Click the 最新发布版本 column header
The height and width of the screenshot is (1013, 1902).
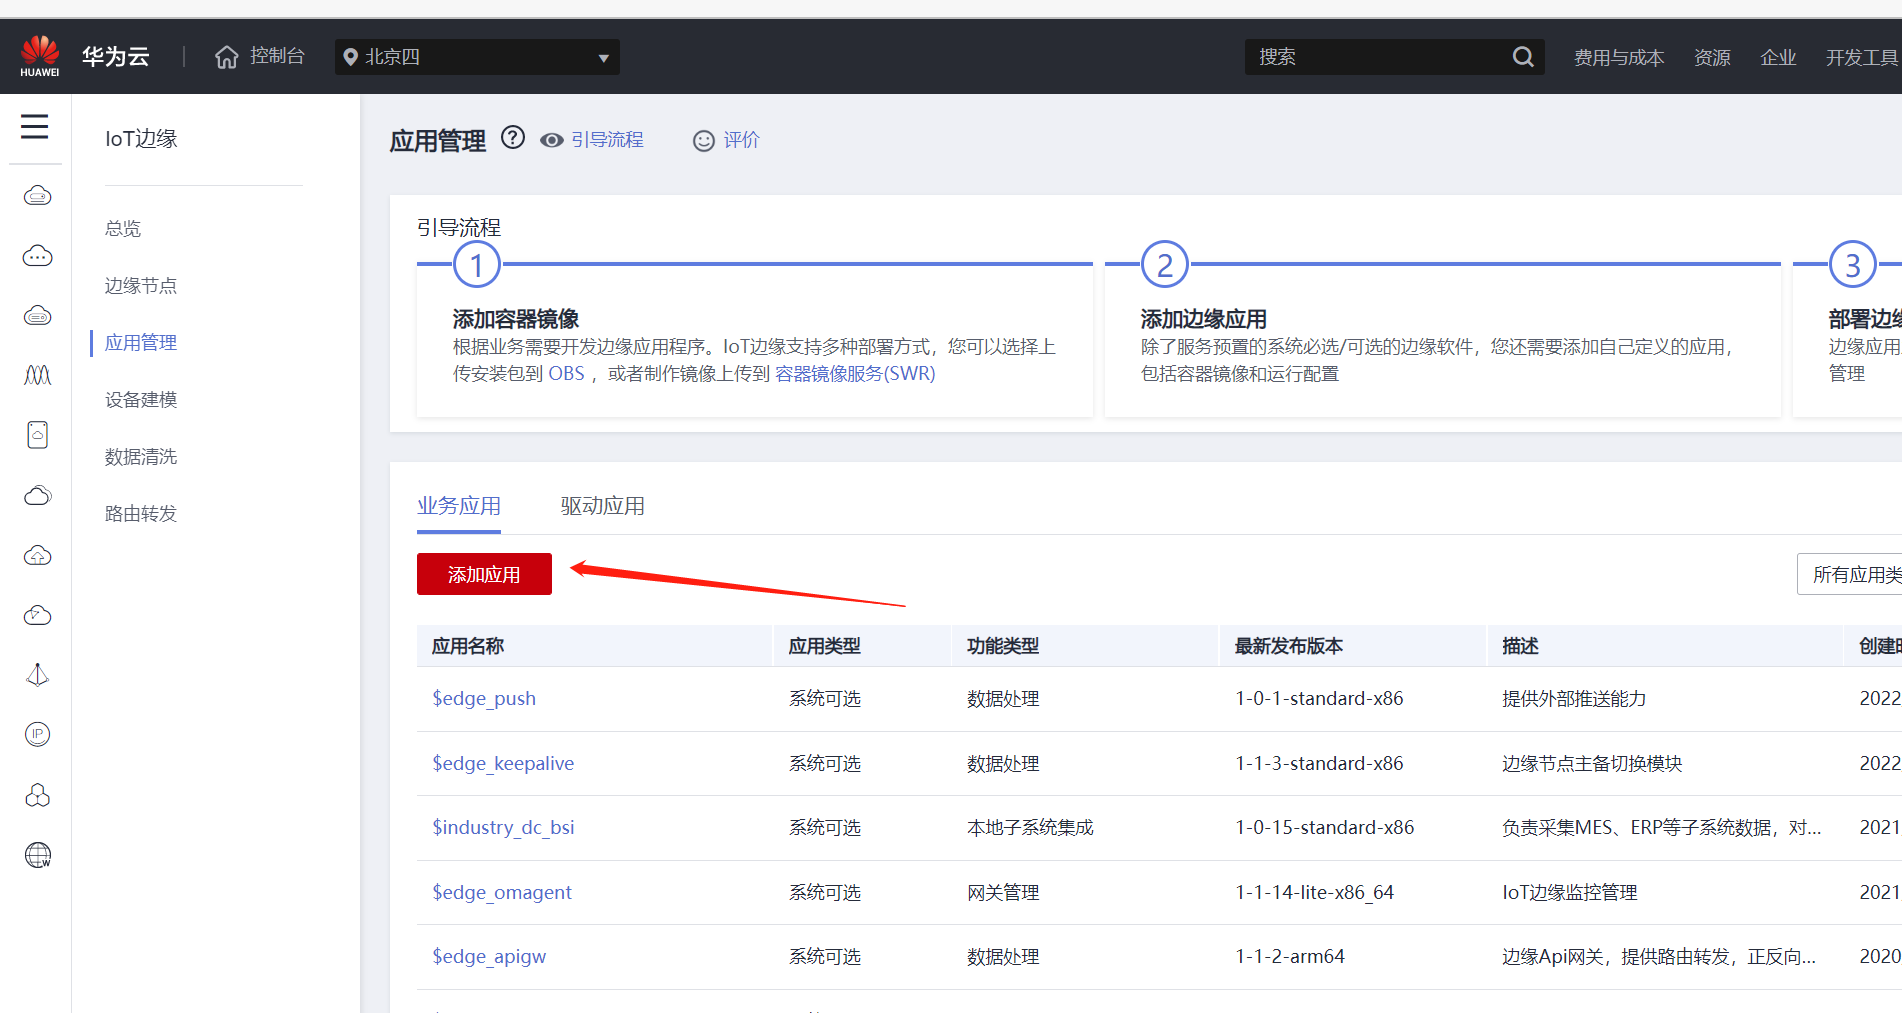(x=1289, y=646)
